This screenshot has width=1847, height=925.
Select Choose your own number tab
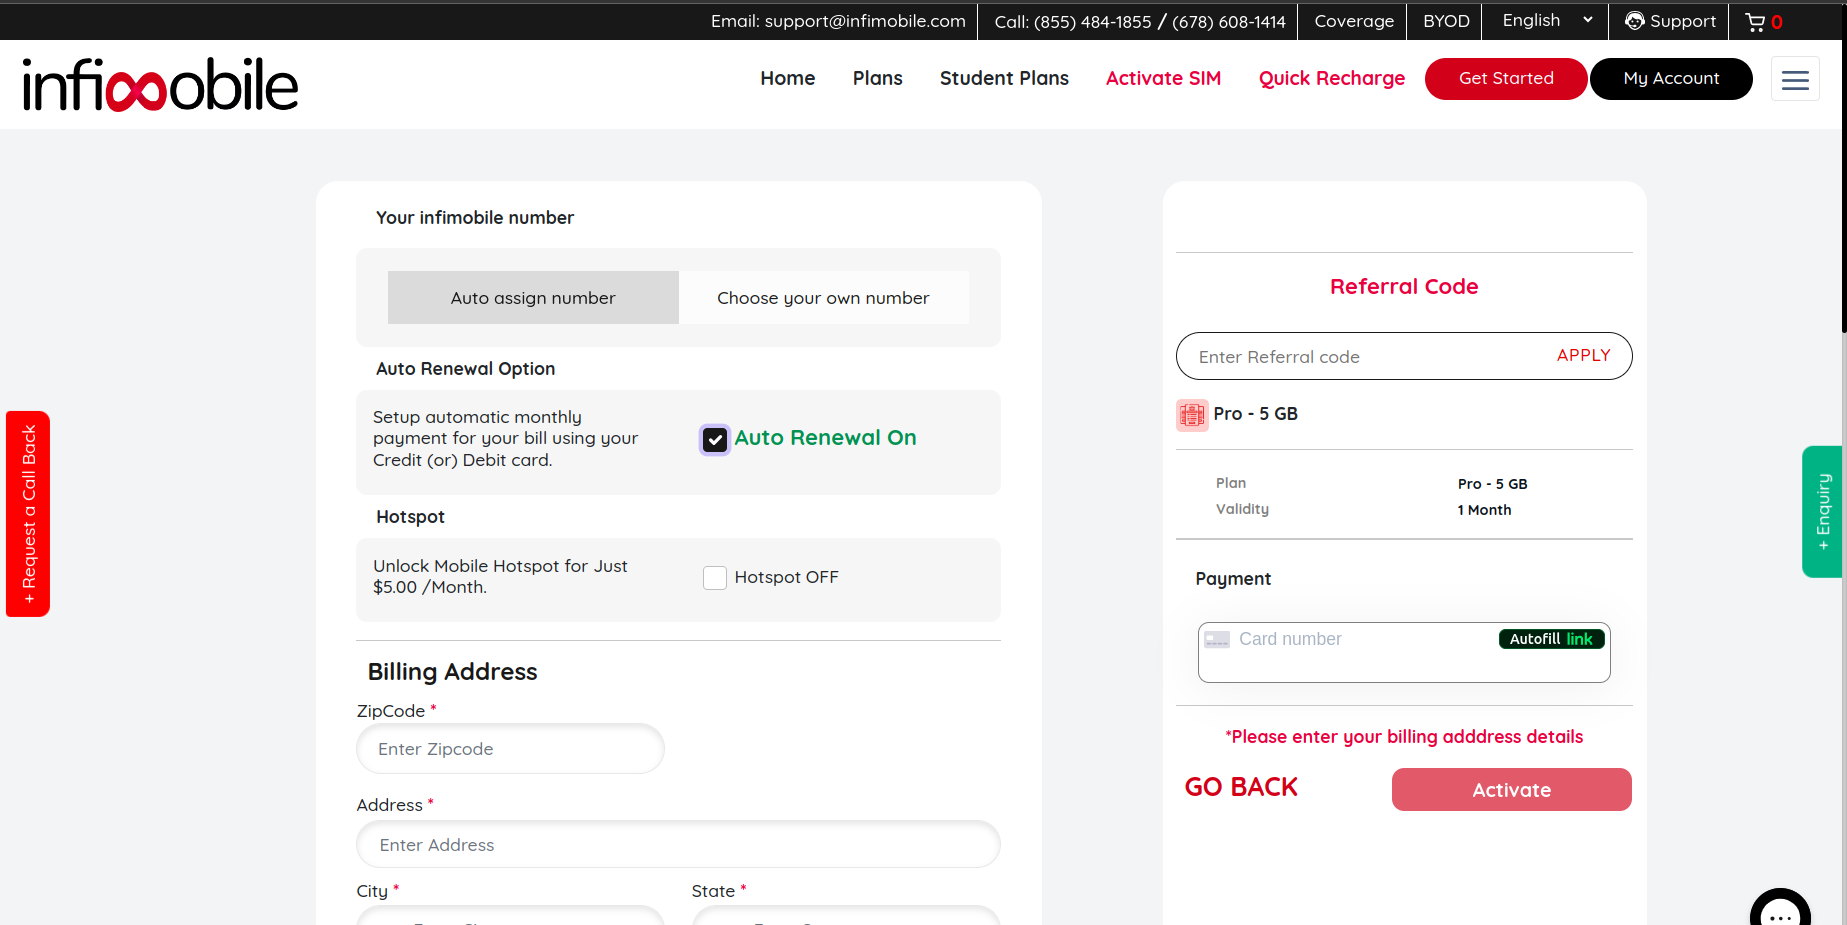[823, 298]
